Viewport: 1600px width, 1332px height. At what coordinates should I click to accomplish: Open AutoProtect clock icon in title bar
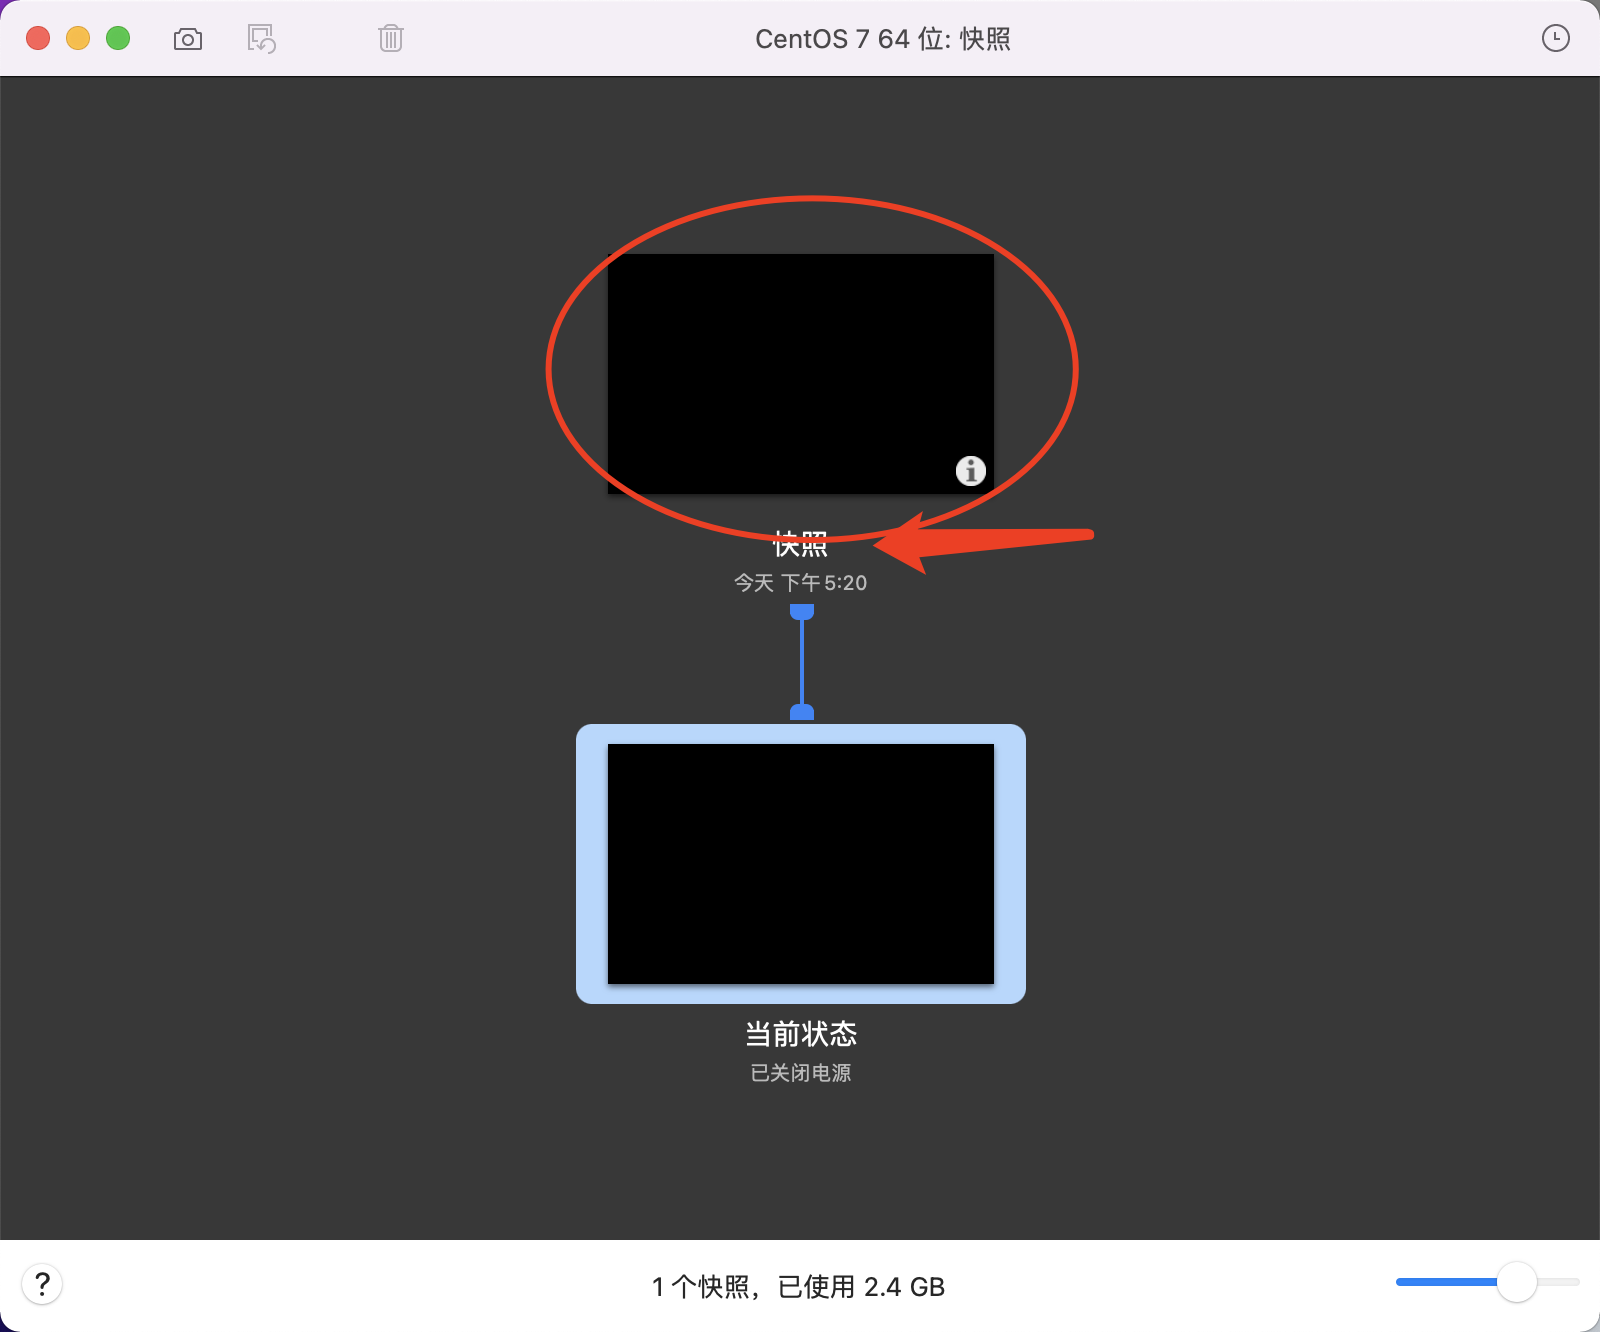pos(1556,39)
